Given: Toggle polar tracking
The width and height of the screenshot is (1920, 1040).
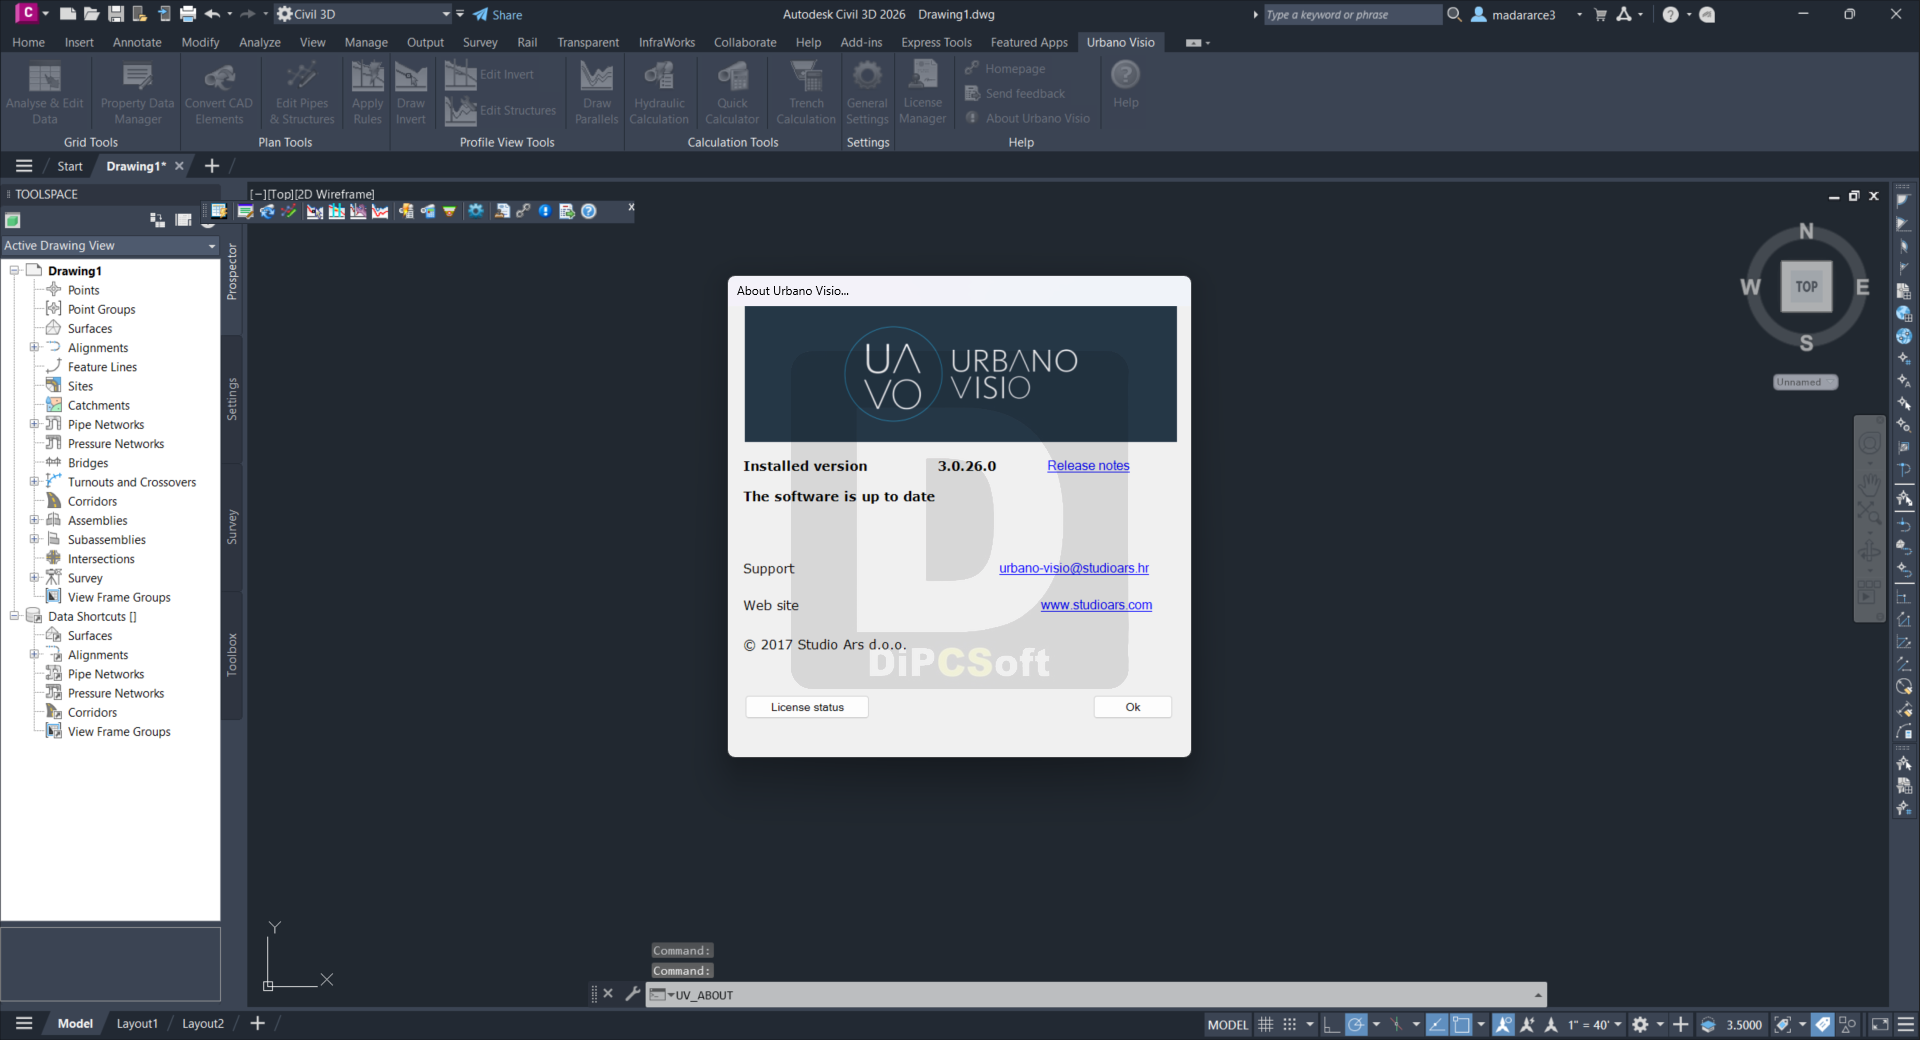Looking at the screenshot, I should [x=1356, y=1024].
